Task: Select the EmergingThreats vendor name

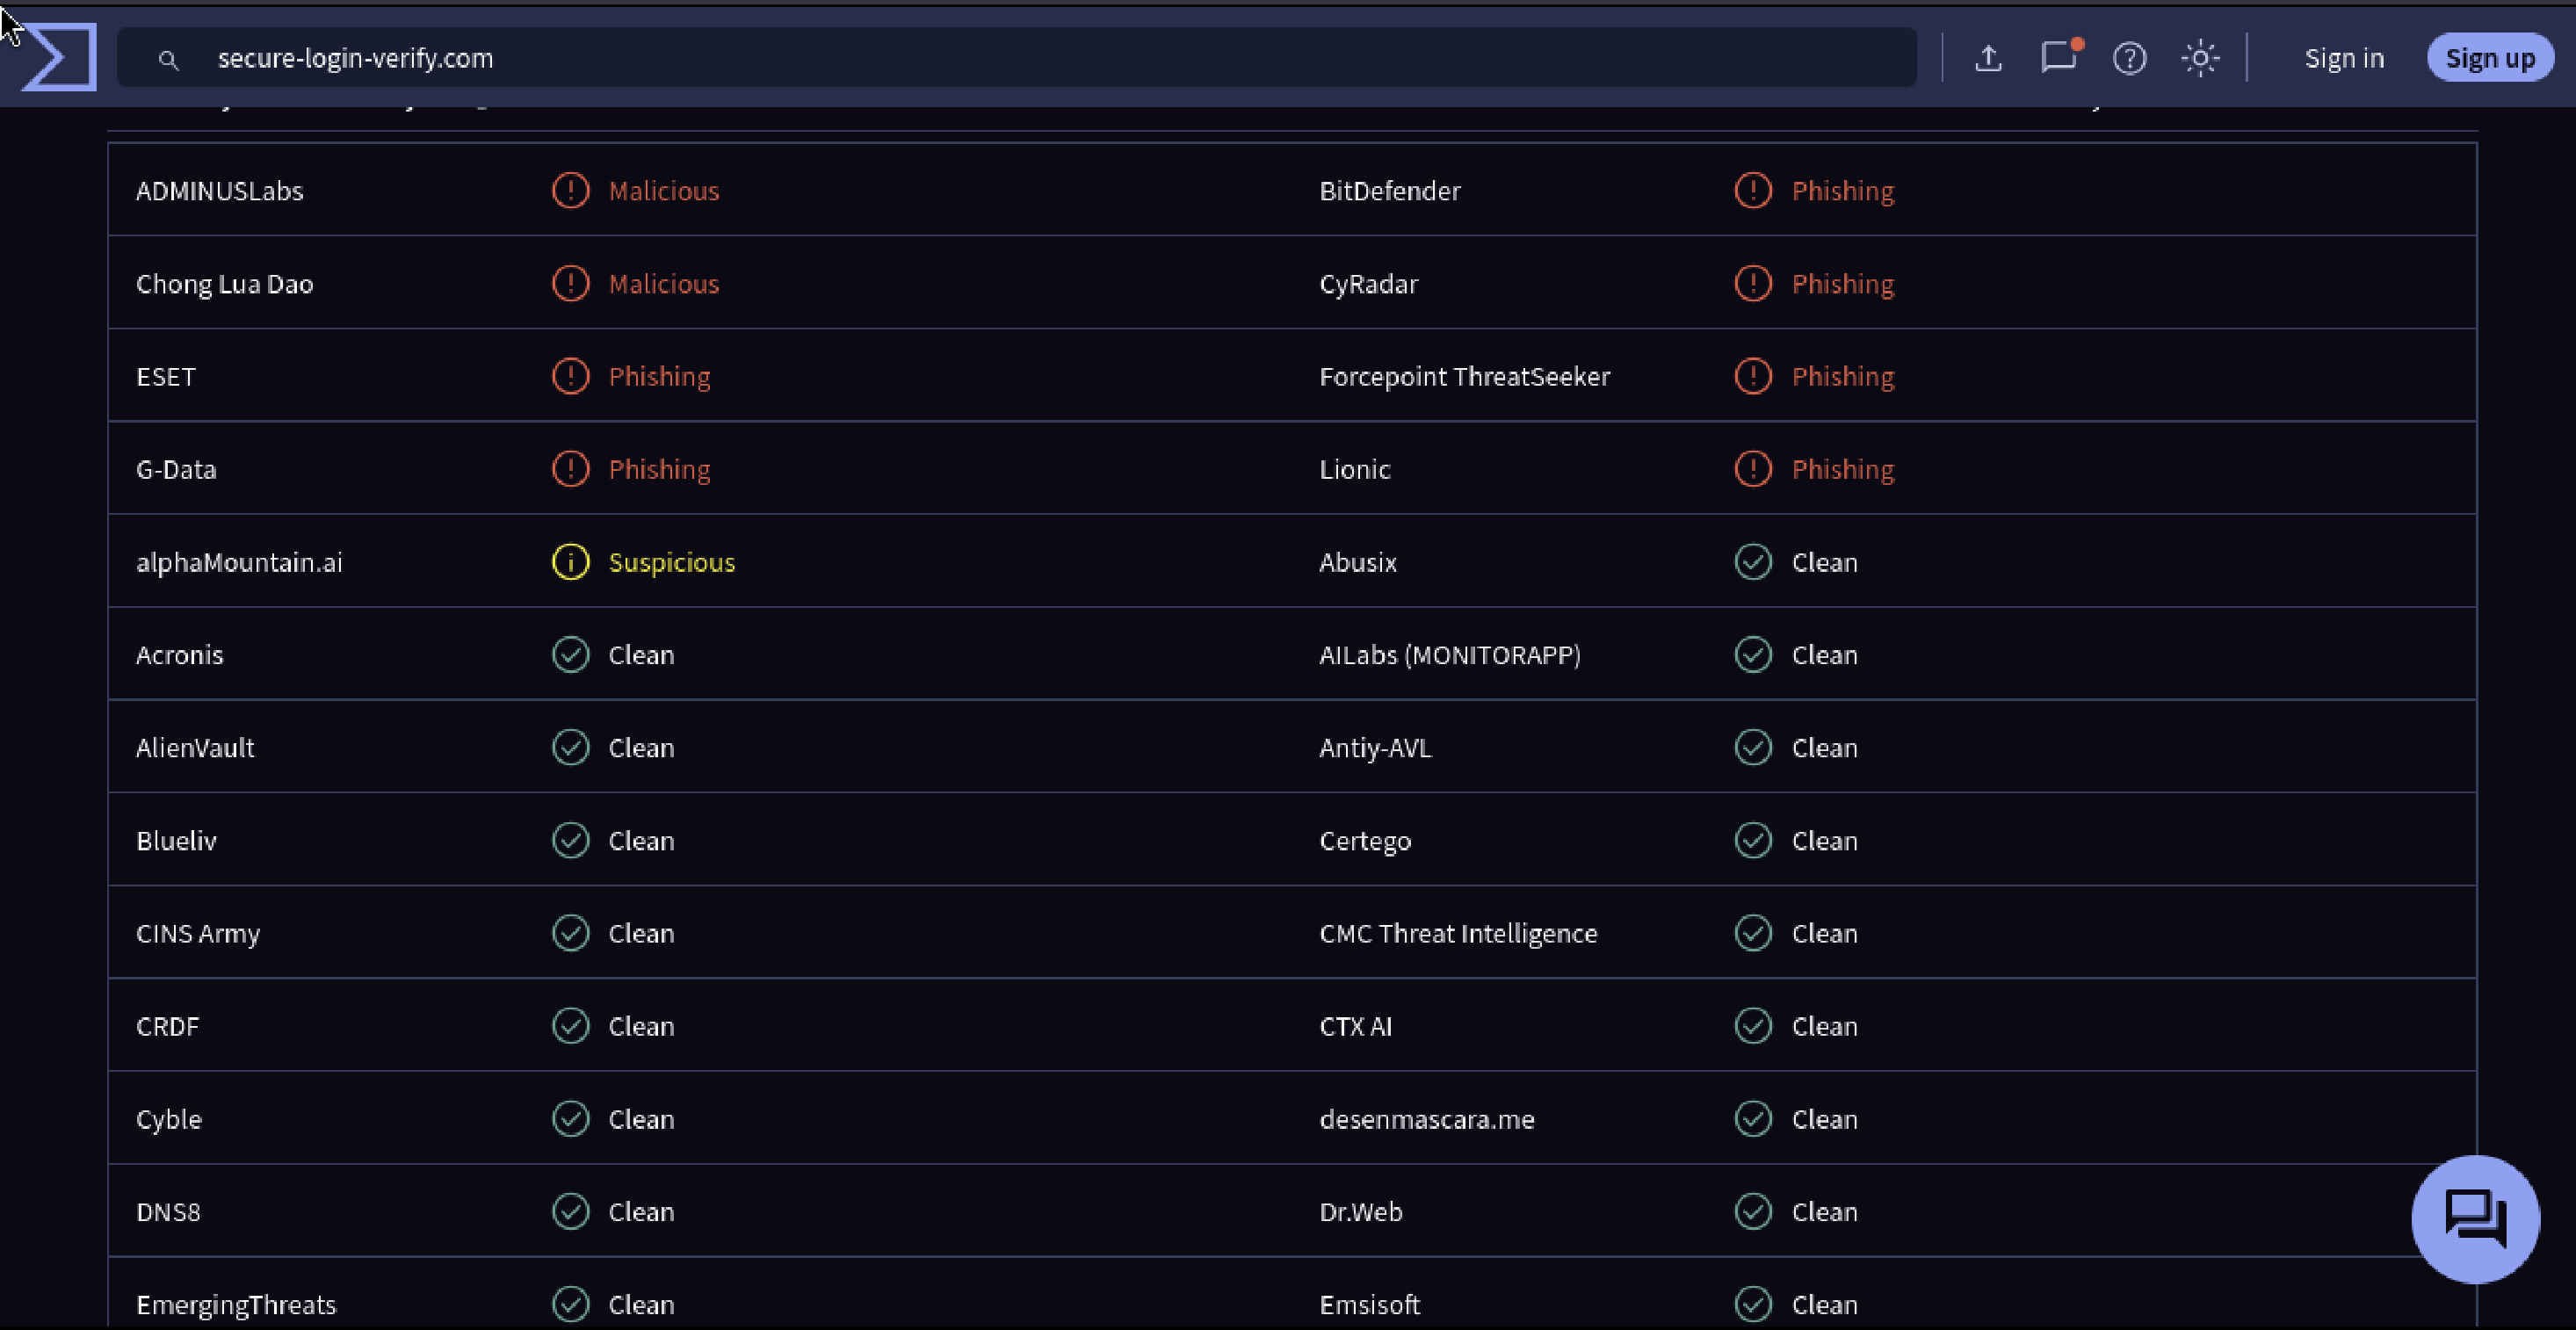Action: pyautogui.click(x=236, y=1305)
